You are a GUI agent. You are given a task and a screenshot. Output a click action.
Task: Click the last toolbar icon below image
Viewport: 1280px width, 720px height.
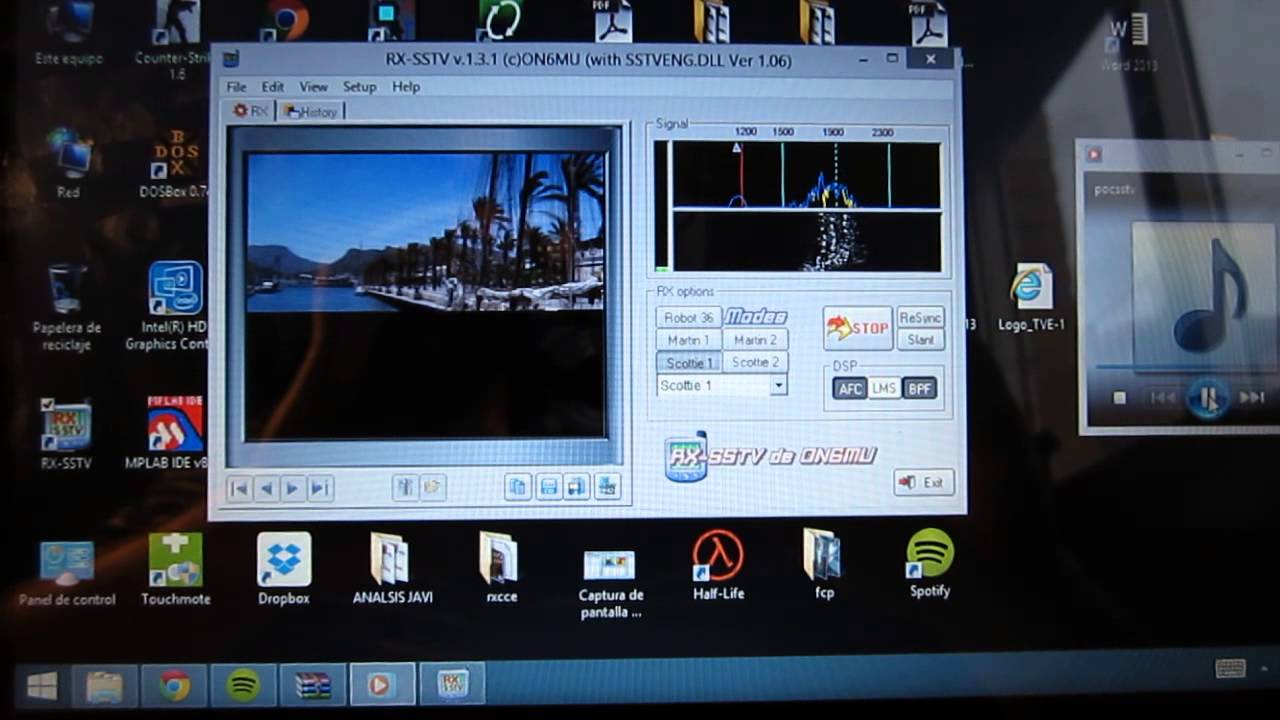(x=607, y=487)
